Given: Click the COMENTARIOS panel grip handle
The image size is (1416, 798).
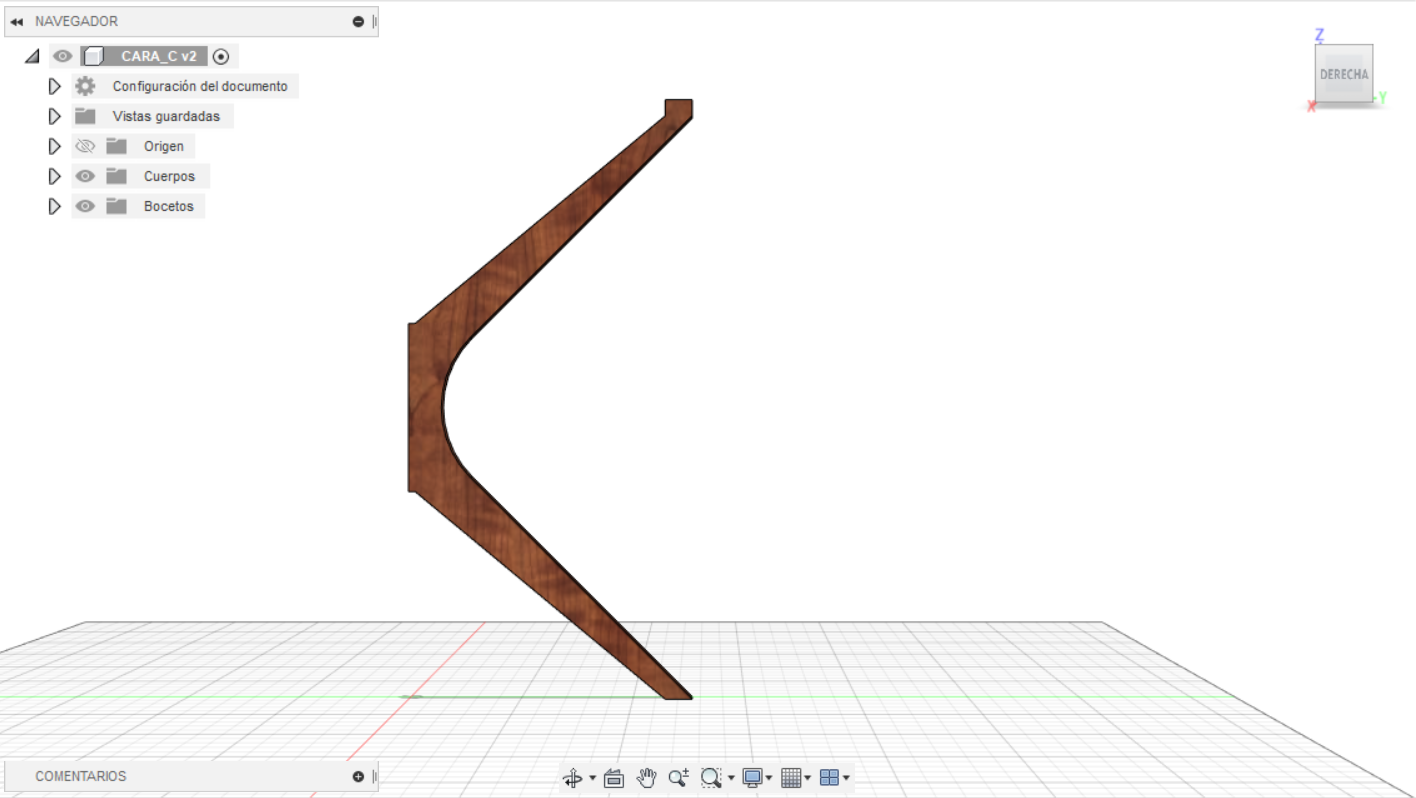Looking at the screenshot, I should 374,776.
